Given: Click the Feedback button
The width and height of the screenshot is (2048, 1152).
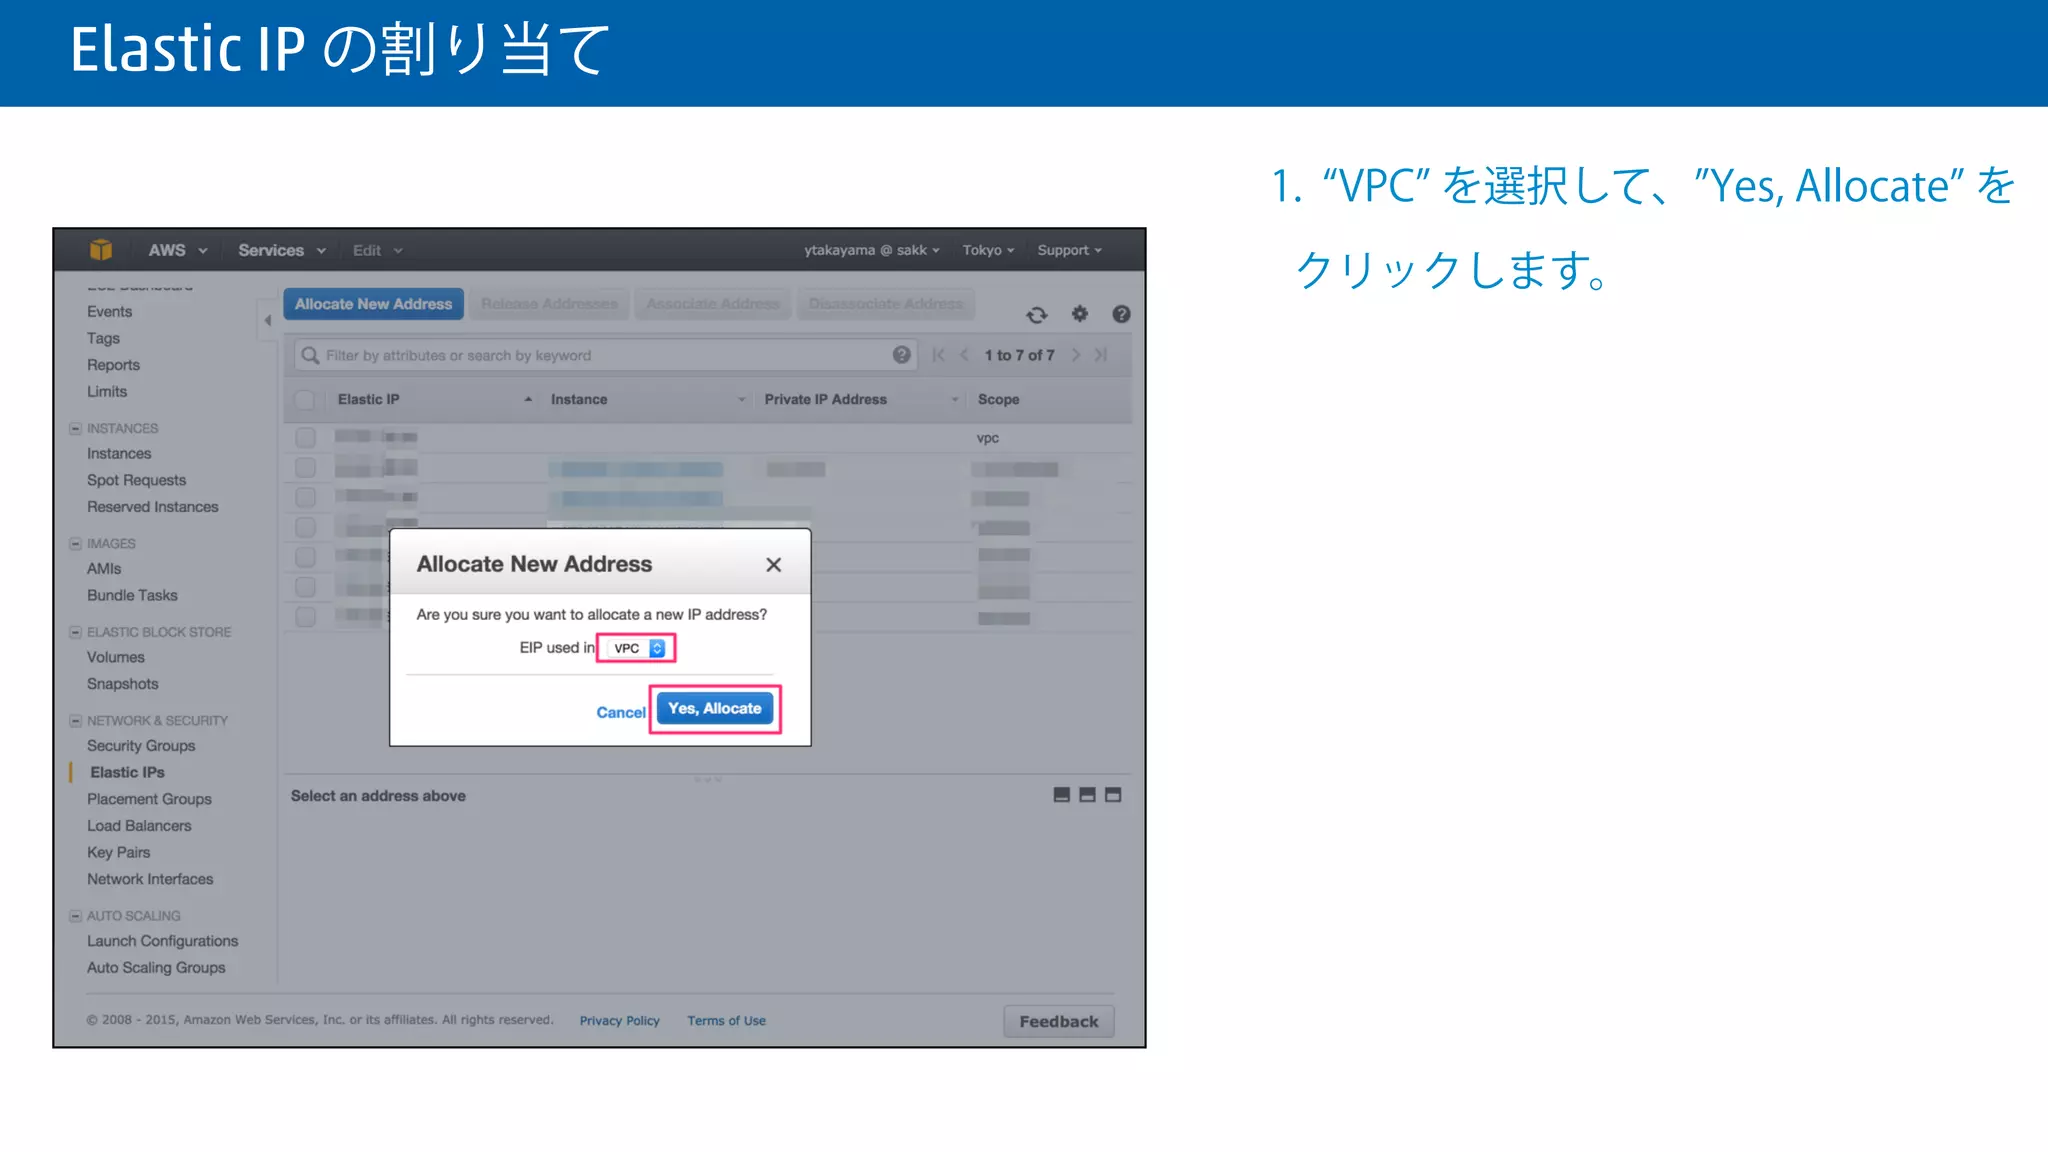Looking at the screenshot, I should click(x=1059, y=1021).
